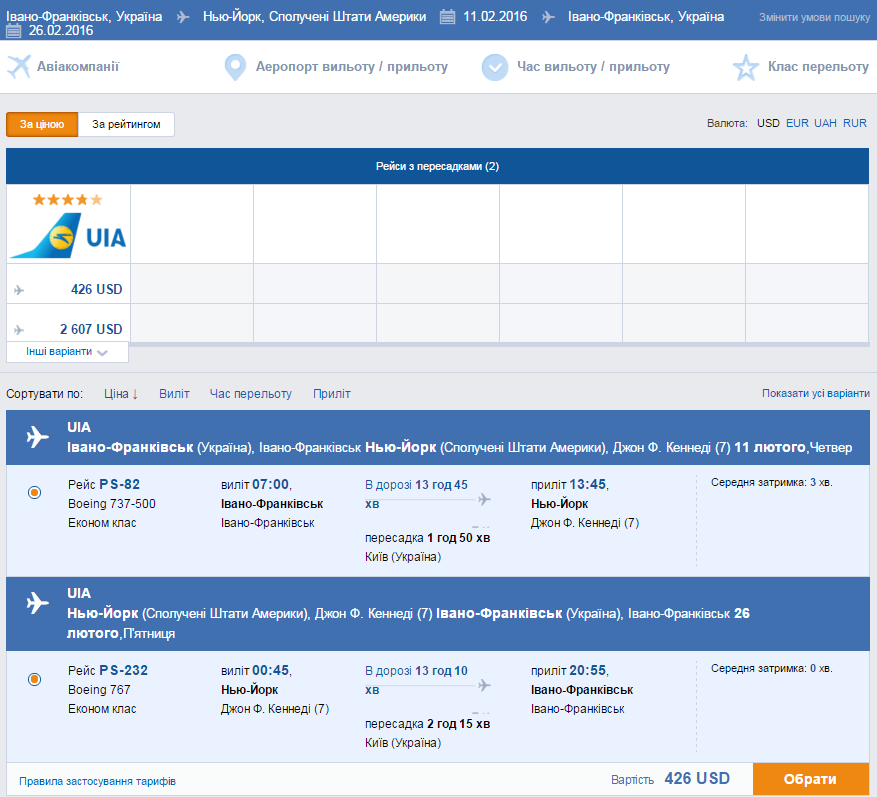Click the plane icon beside 2 607 USD

(19, 330)
